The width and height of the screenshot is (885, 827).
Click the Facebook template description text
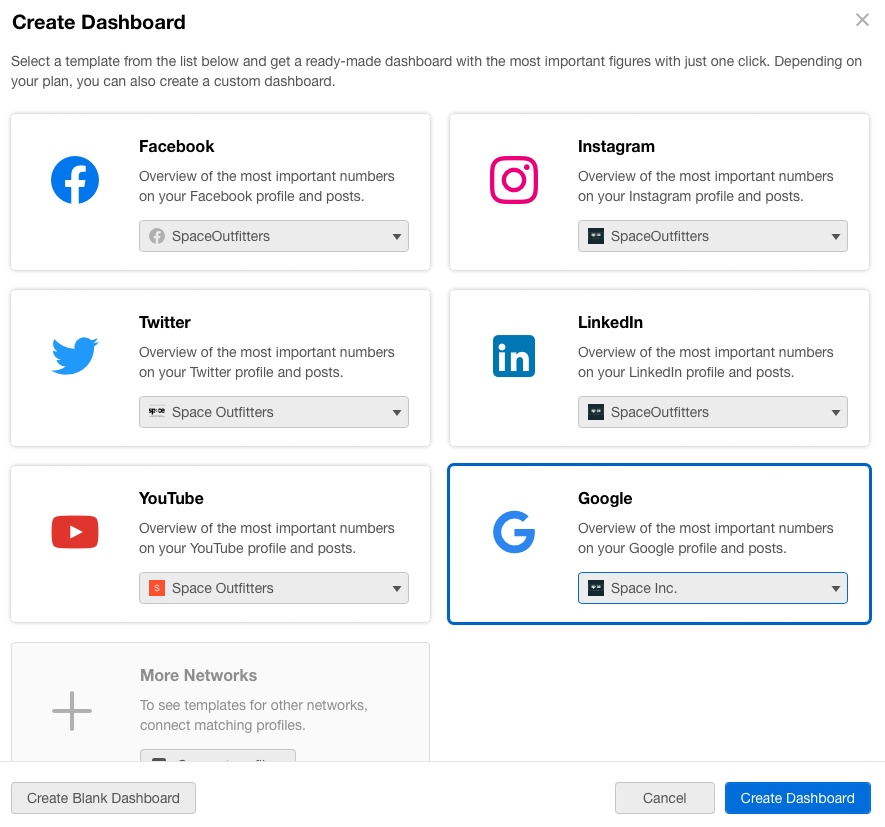click(266, 186)
